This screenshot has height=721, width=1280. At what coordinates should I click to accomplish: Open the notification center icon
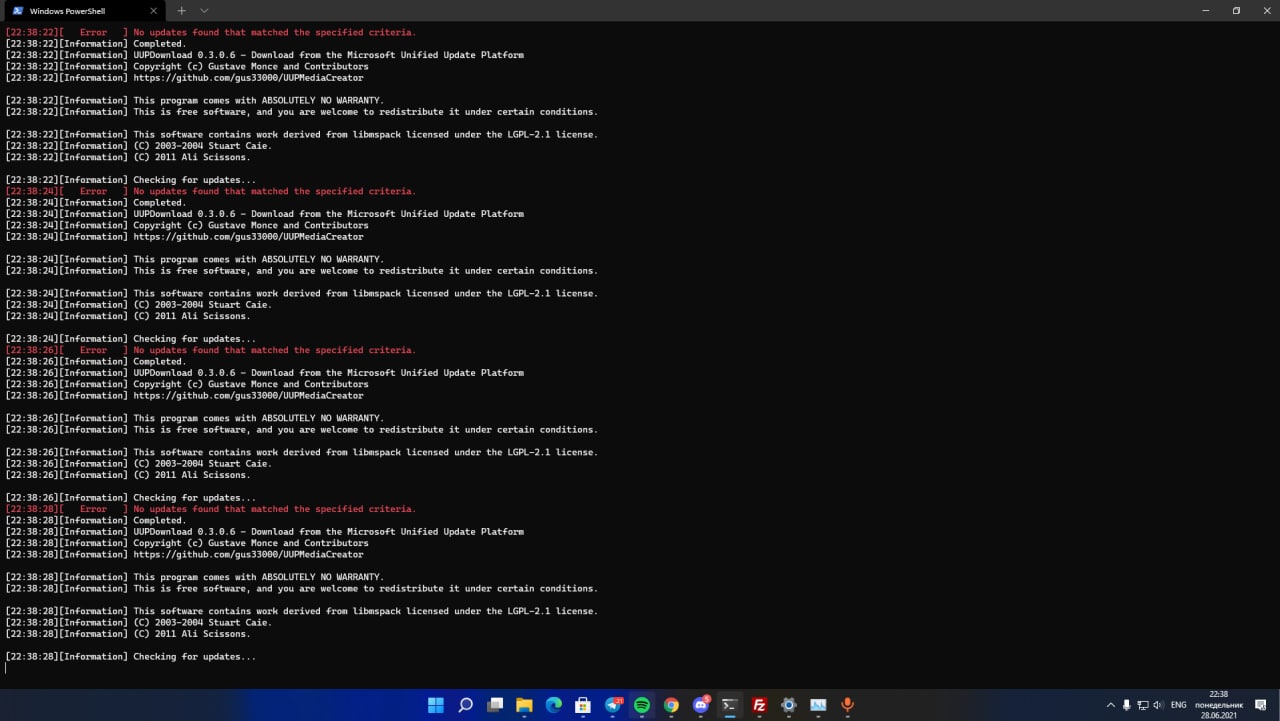pyautogui.click(x=1261, y=705)
